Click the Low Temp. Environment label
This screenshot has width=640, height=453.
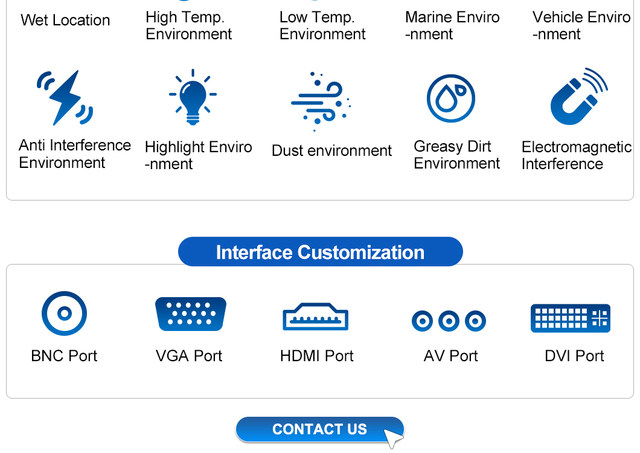click(x=322, y=25)
